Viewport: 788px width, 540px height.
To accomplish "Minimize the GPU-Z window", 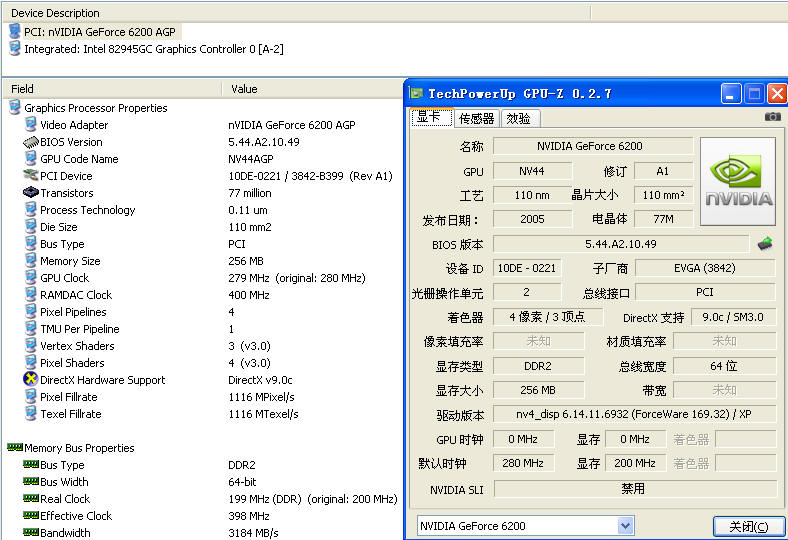I will click(x=731, y=93).
